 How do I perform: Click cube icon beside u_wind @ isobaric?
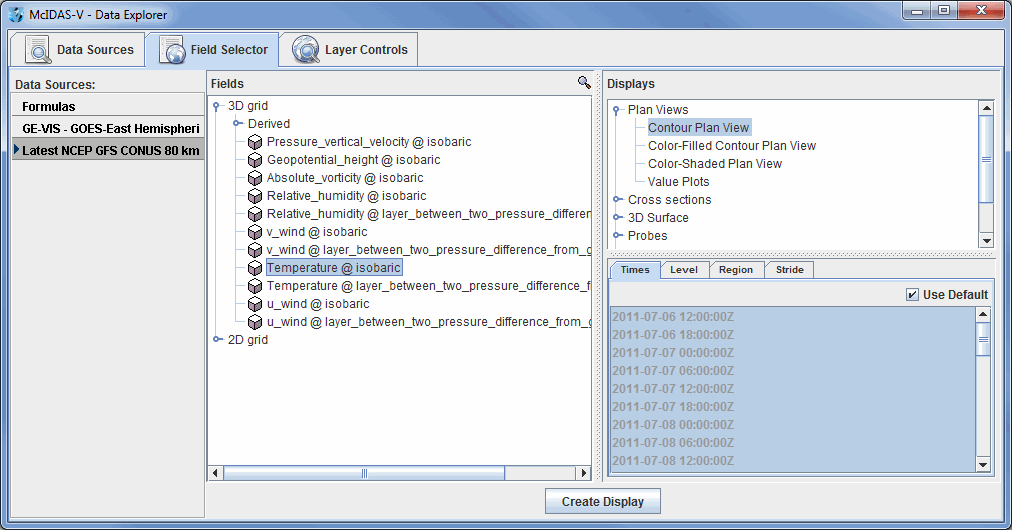point(255,304)
